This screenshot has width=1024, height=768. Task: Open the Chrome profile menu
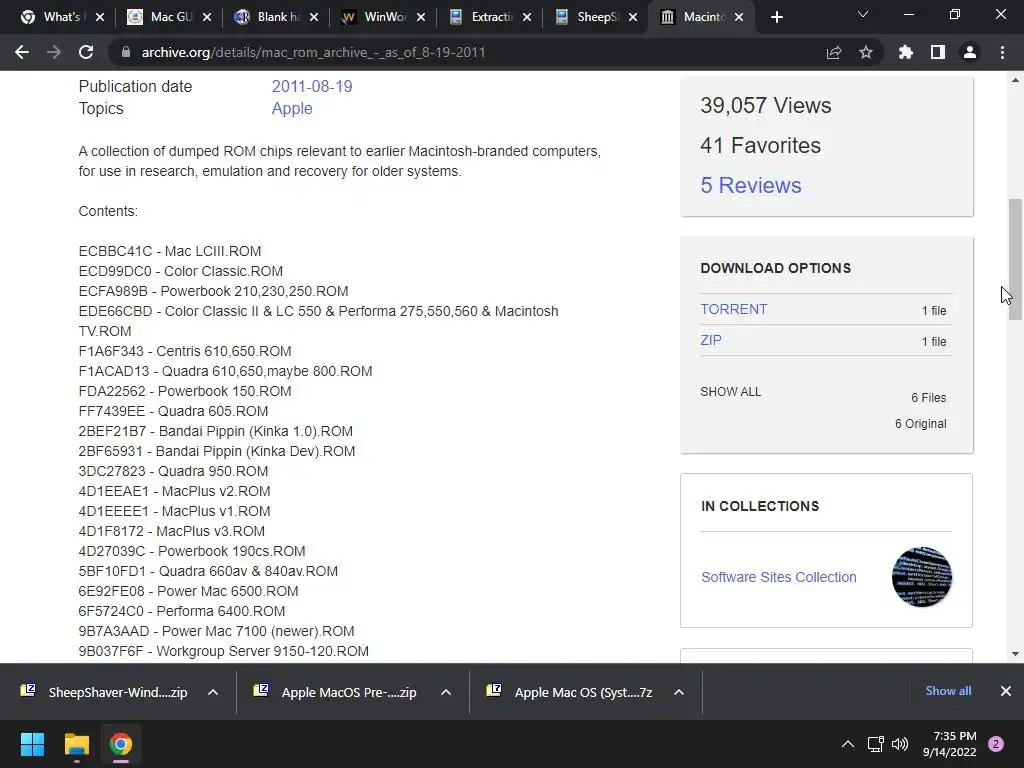[970, 52]
